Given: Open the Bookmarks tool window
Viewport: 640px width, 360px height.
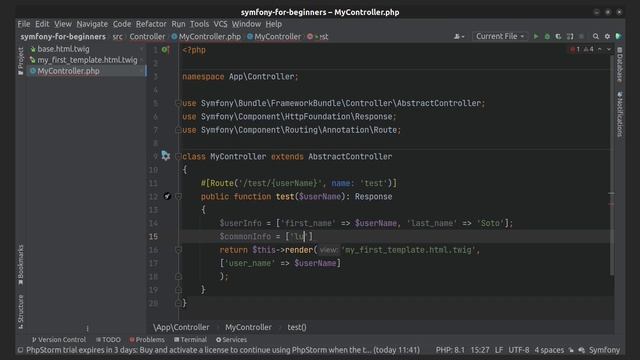Looking at the screenshot, I should click(21, 265).
